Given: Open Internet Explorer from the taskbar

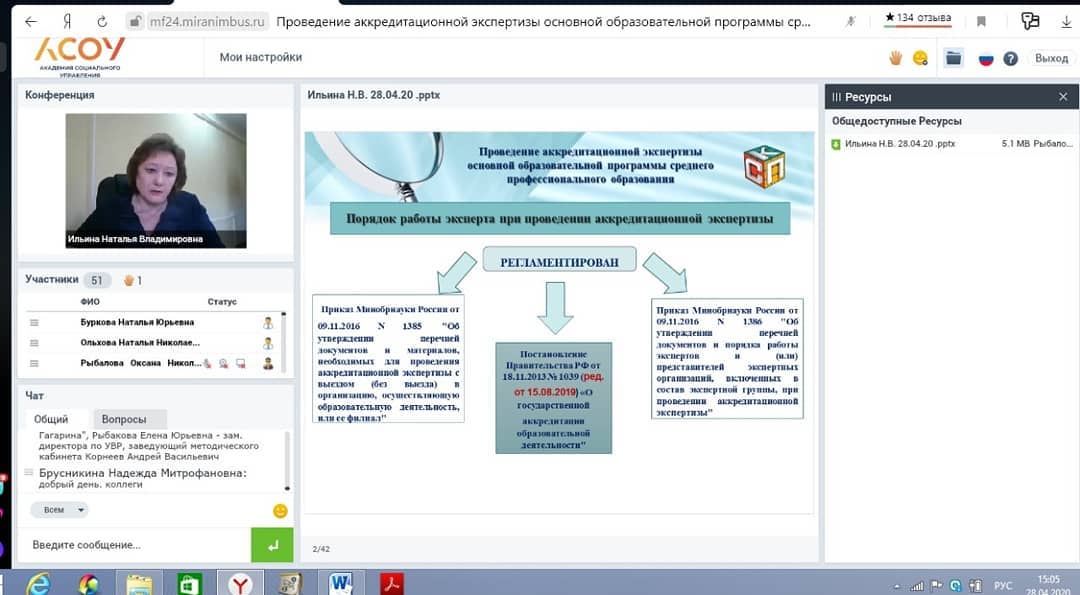Looking at the screenshot, I should [x=39, y=584].
